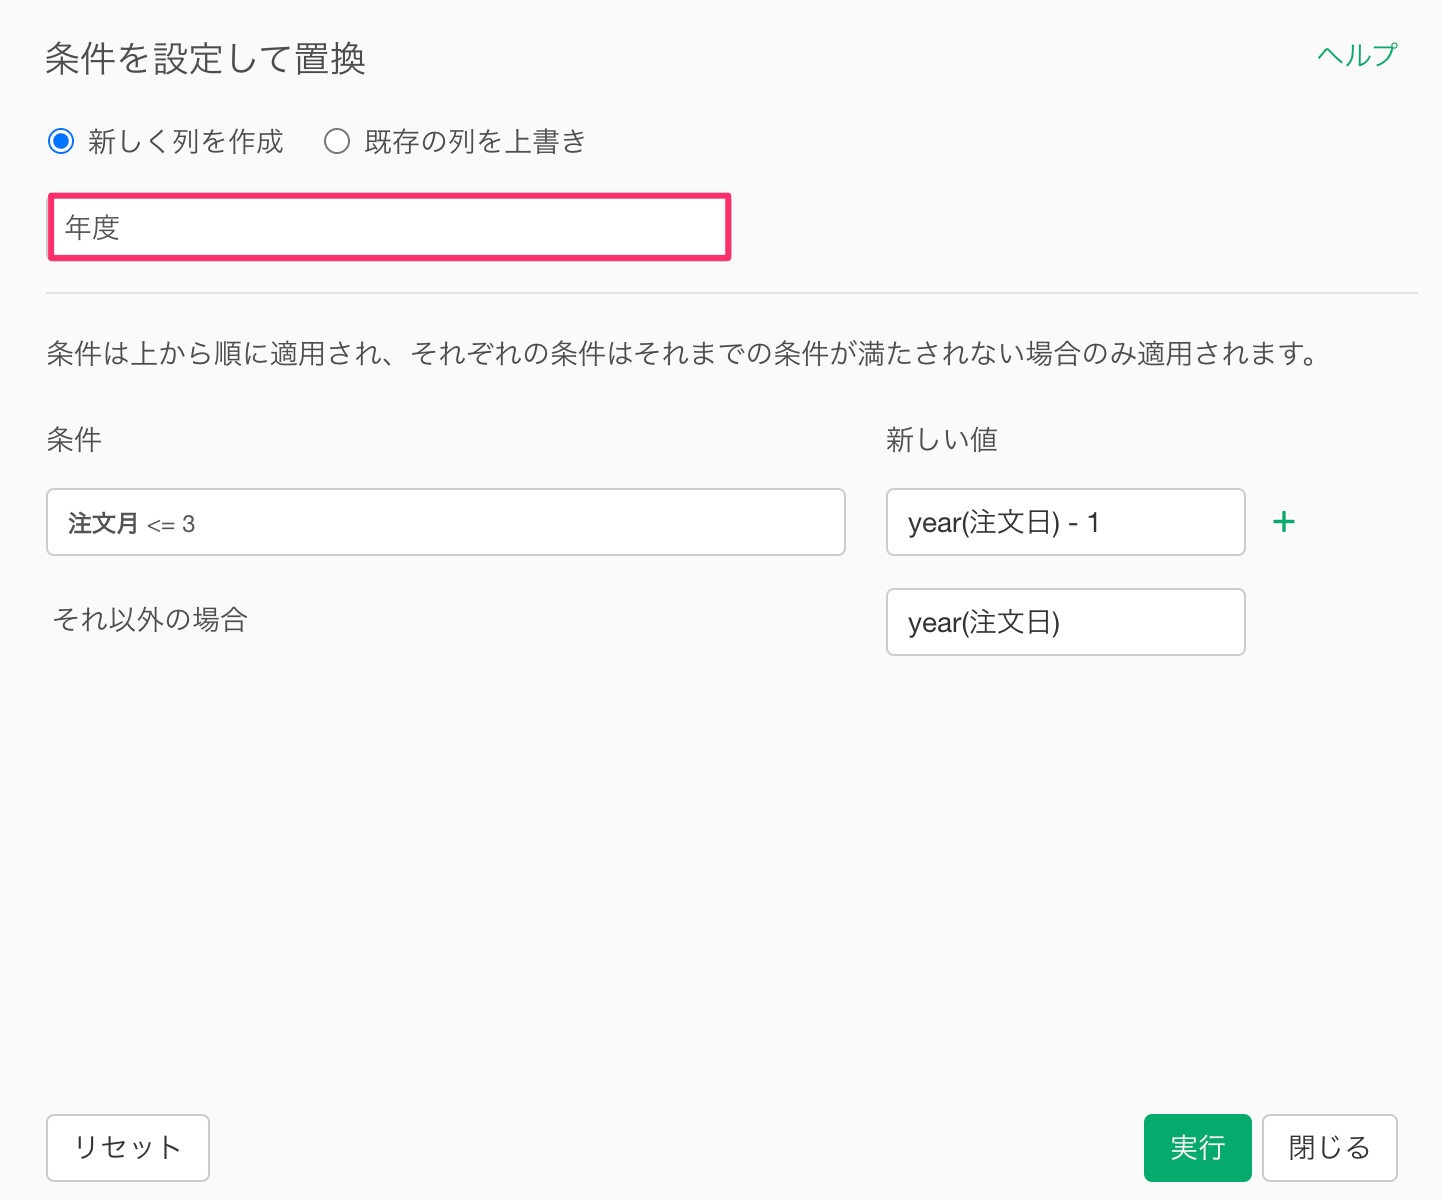Run with the 実行 button

coord(1198,1148)
